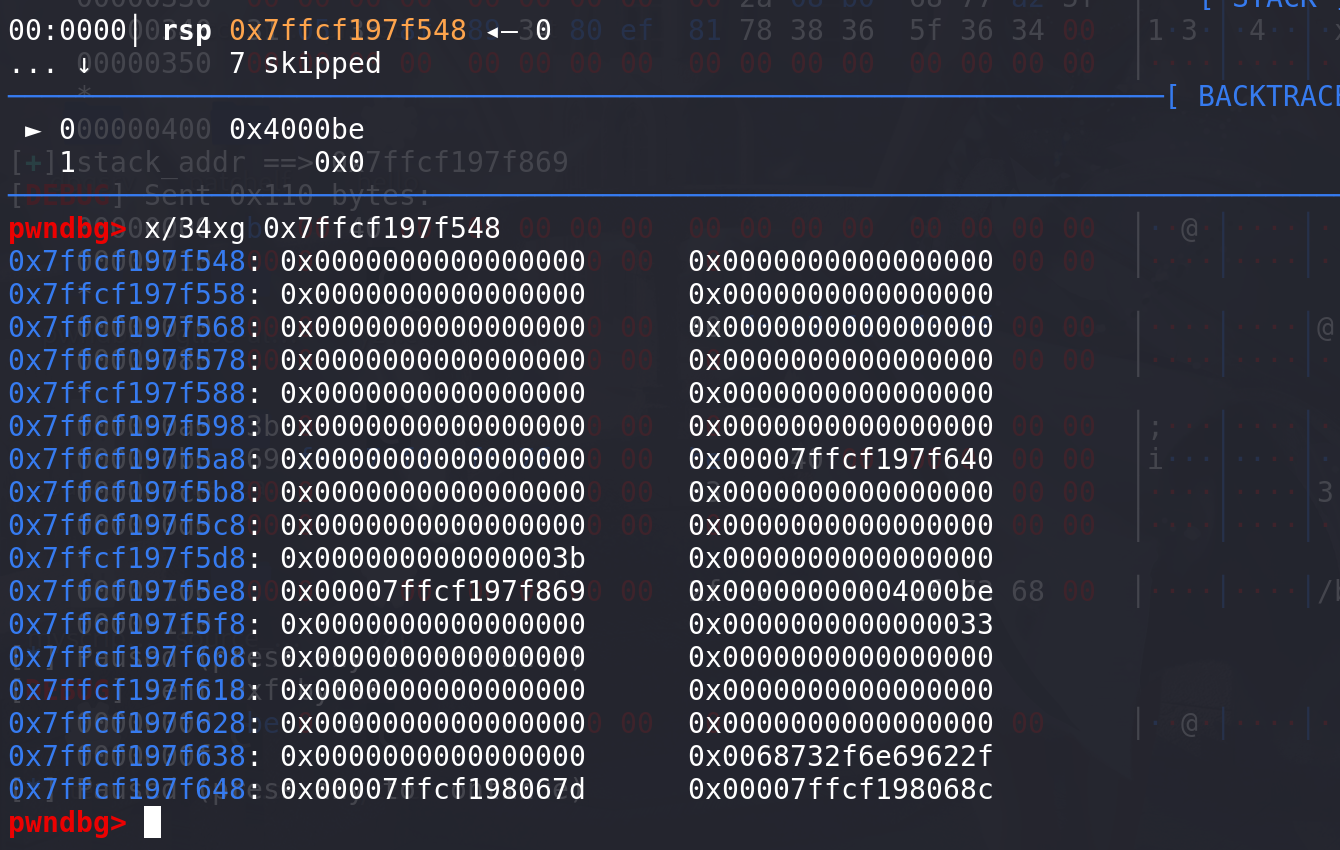Click row address label 0x7ffcf197f548:
Viewport: 1340px width, 850px height.
coord(135,262)
